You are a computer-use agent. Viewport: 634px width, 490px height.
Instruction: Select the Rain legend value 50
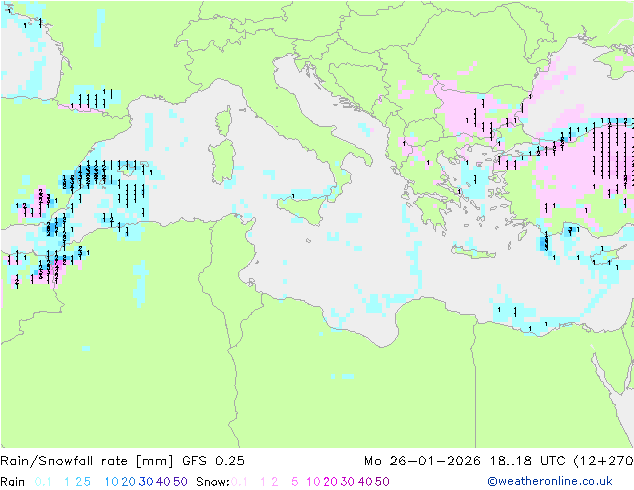[180, 482]
